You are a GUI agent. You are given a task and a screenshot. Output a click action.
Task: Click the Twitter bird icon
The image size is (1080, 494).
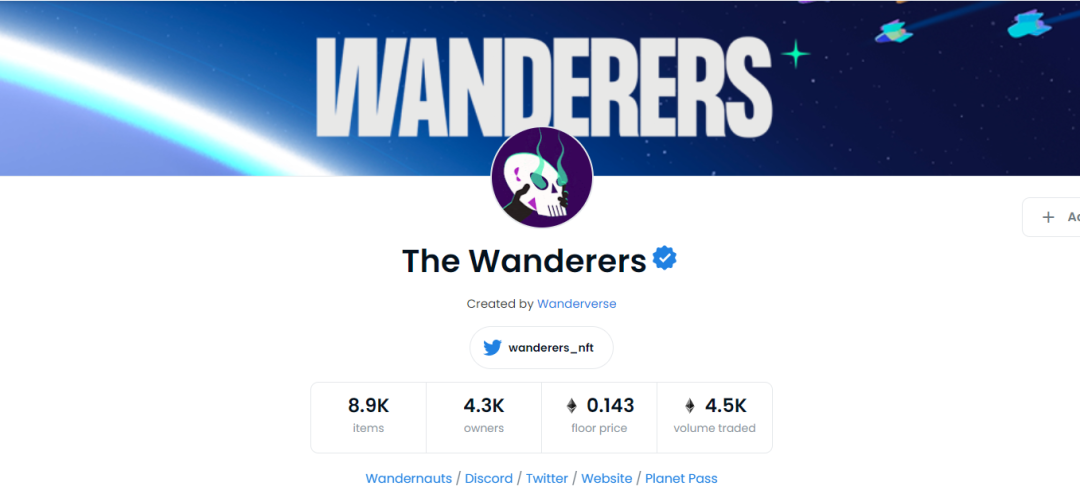pyautogui.click(x=492, y=348)
